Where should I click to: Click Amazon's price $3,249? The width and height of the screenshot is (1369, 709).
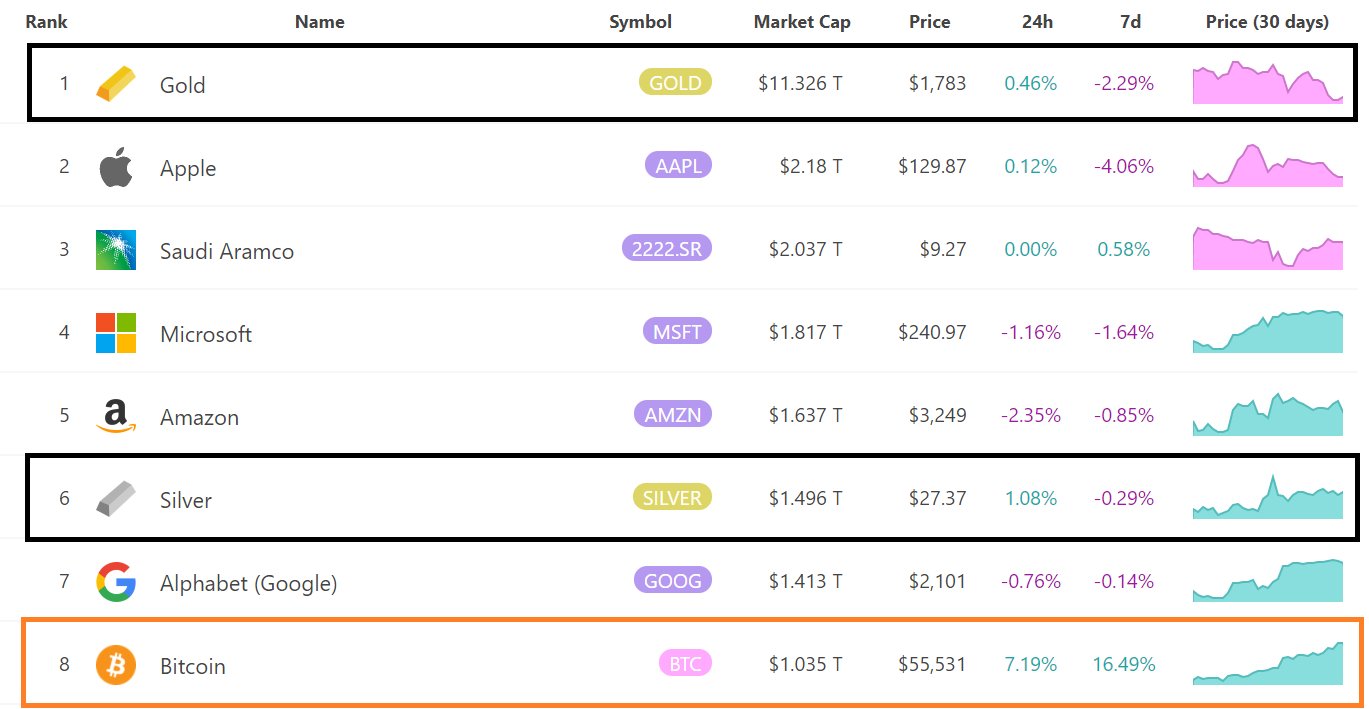(937, 415)
